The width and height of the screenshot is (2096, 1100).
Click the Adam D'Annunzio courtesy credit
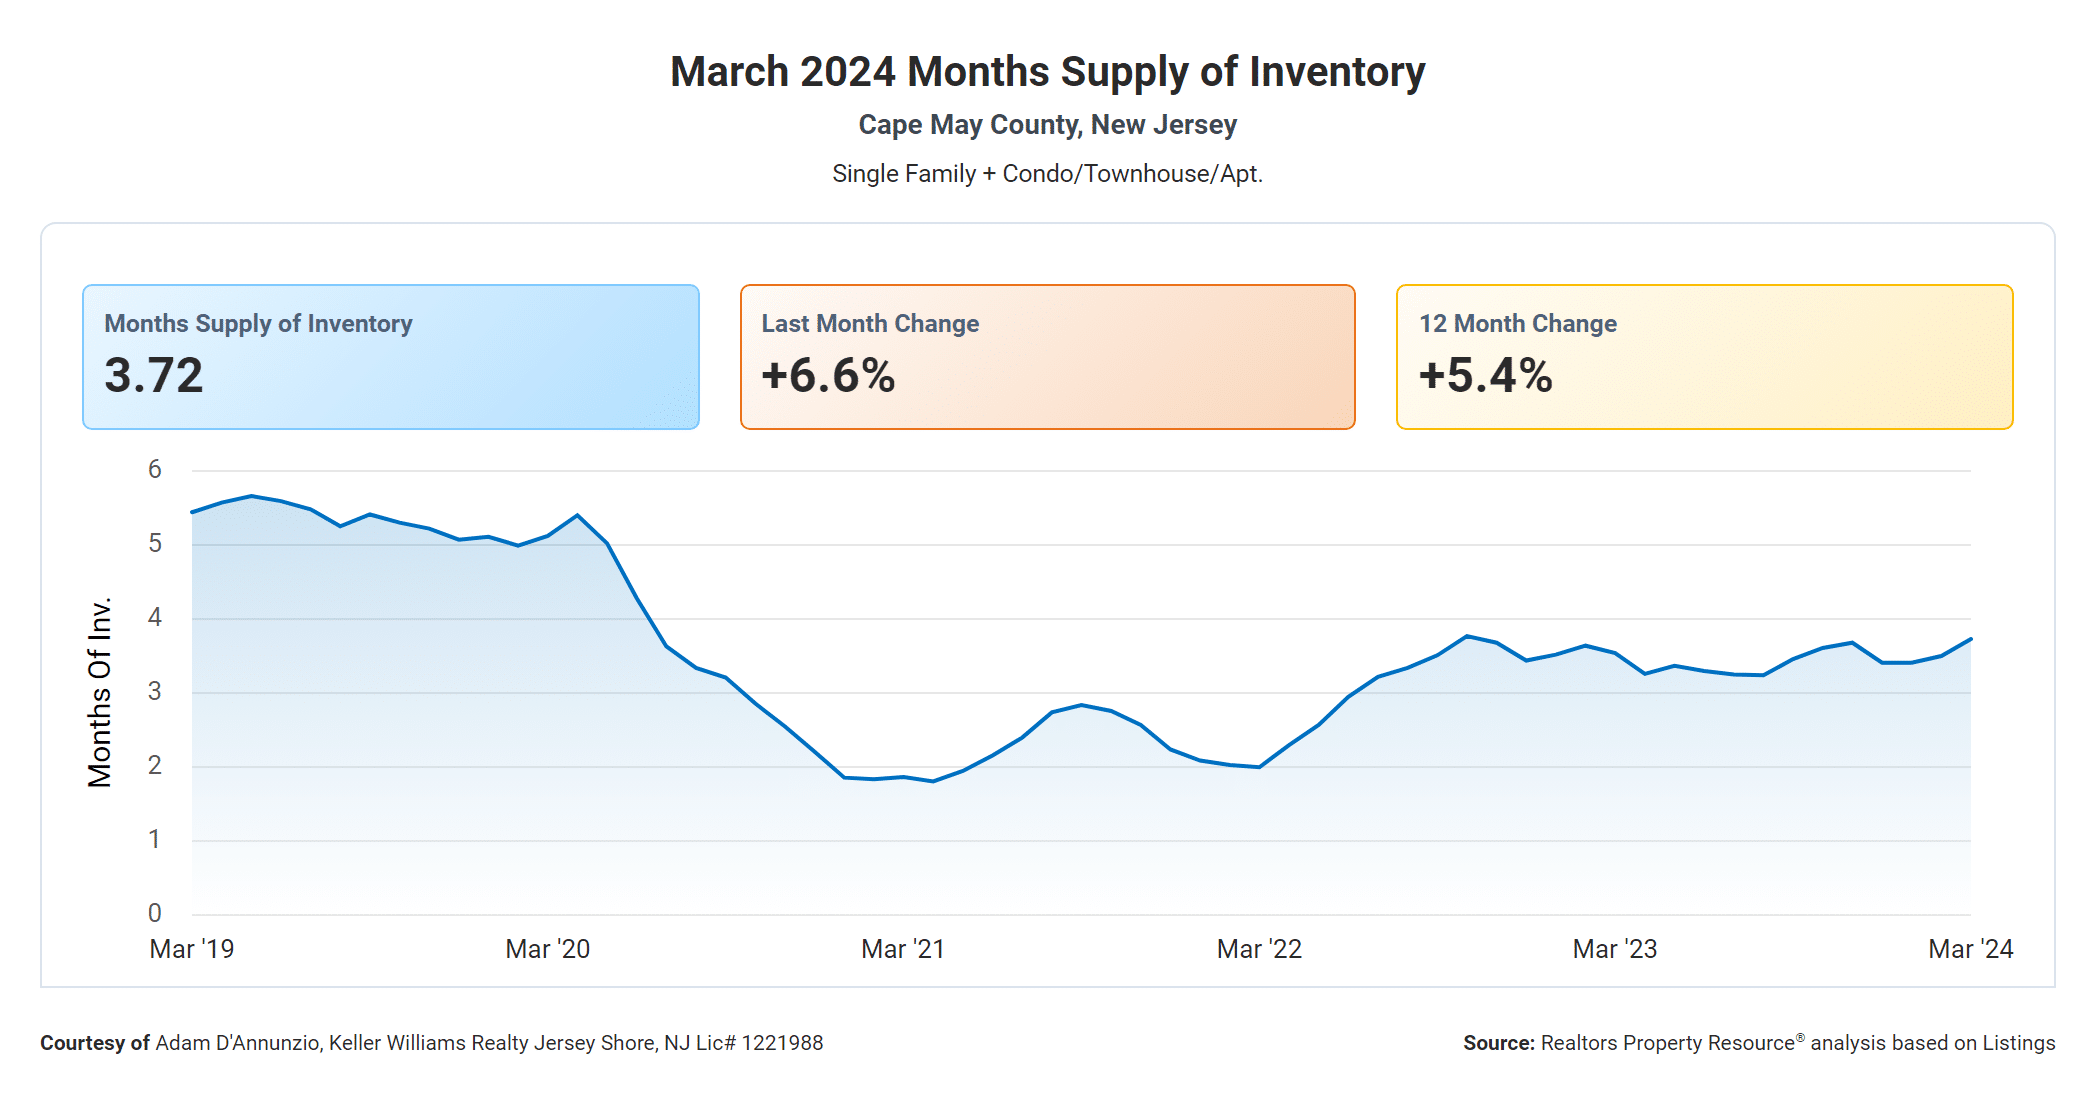pos(431,1043)
